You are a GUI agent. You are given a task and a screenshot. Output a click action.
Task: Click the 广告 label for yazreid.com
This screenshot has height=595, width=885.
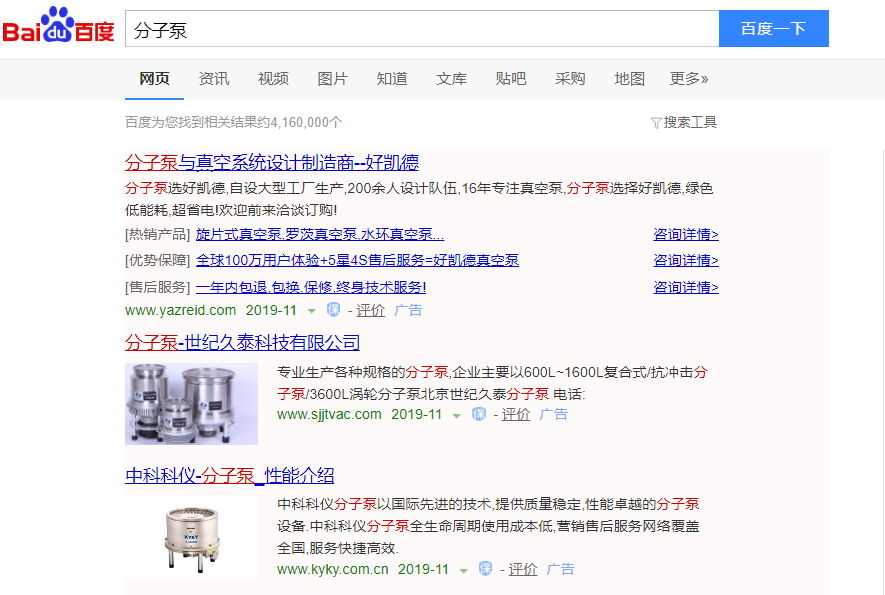408,310
